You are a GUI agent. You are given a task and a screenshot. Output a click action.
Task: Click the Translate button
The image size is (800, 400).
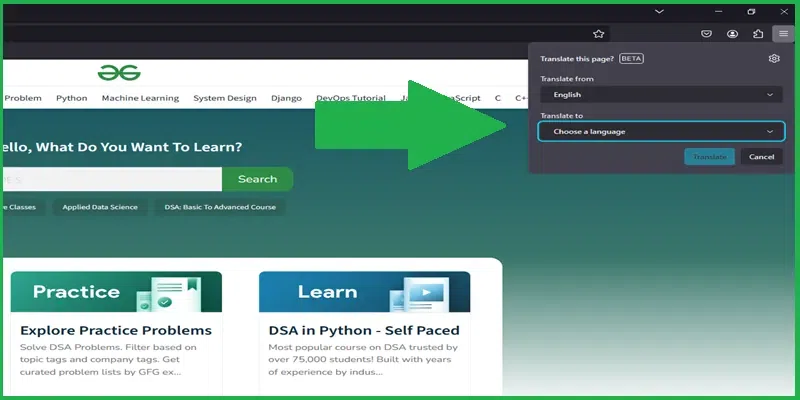709,157
